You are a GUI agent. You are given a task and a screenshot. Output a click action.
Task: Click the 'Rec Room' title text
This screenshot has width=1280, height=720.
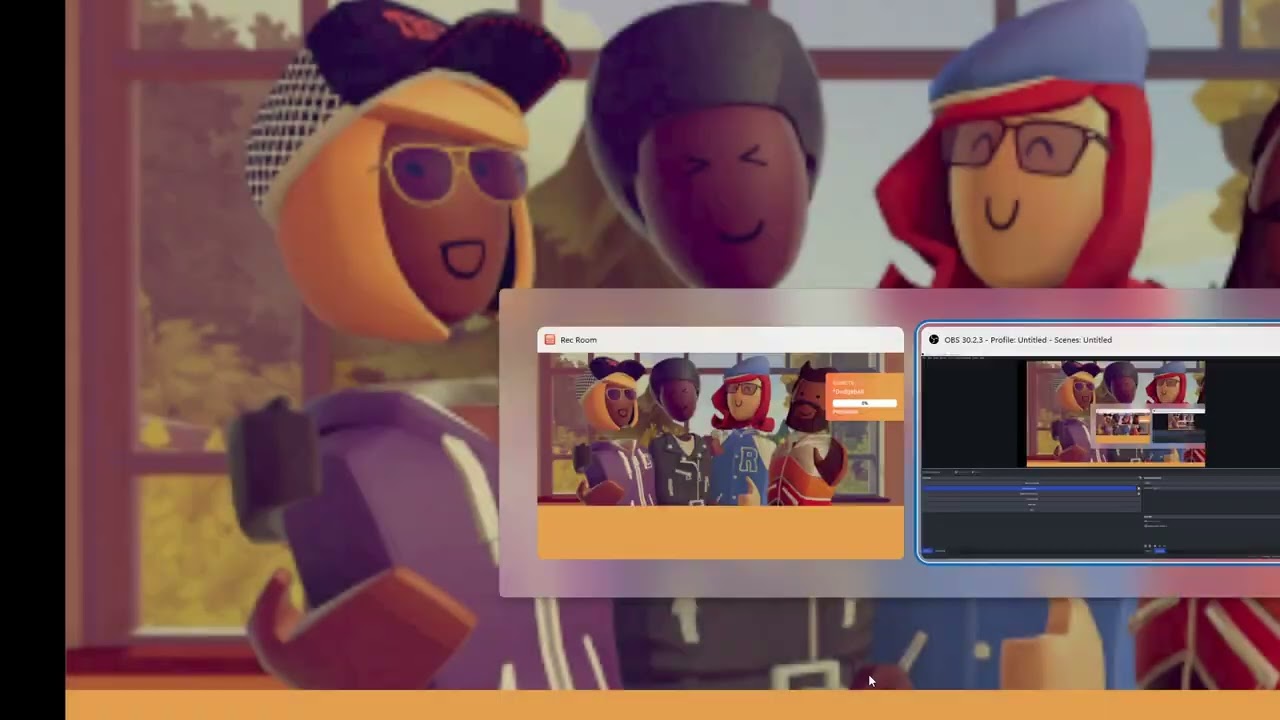click(x=578, y=340)
